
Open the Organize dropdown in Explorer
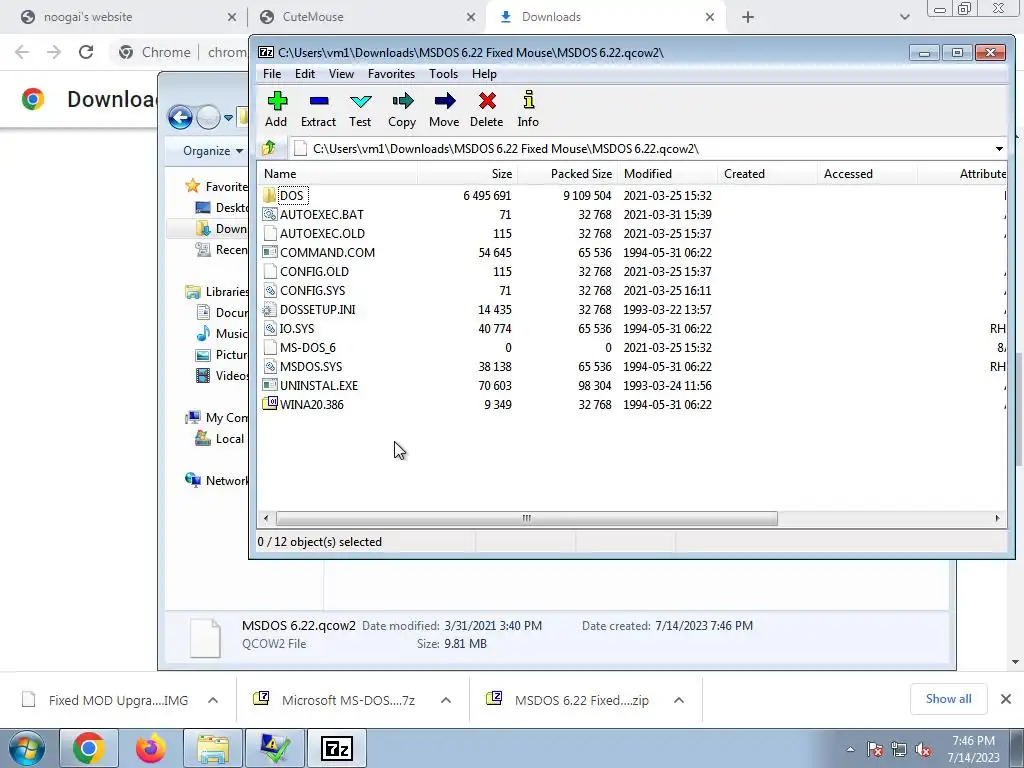coord(213,151)
